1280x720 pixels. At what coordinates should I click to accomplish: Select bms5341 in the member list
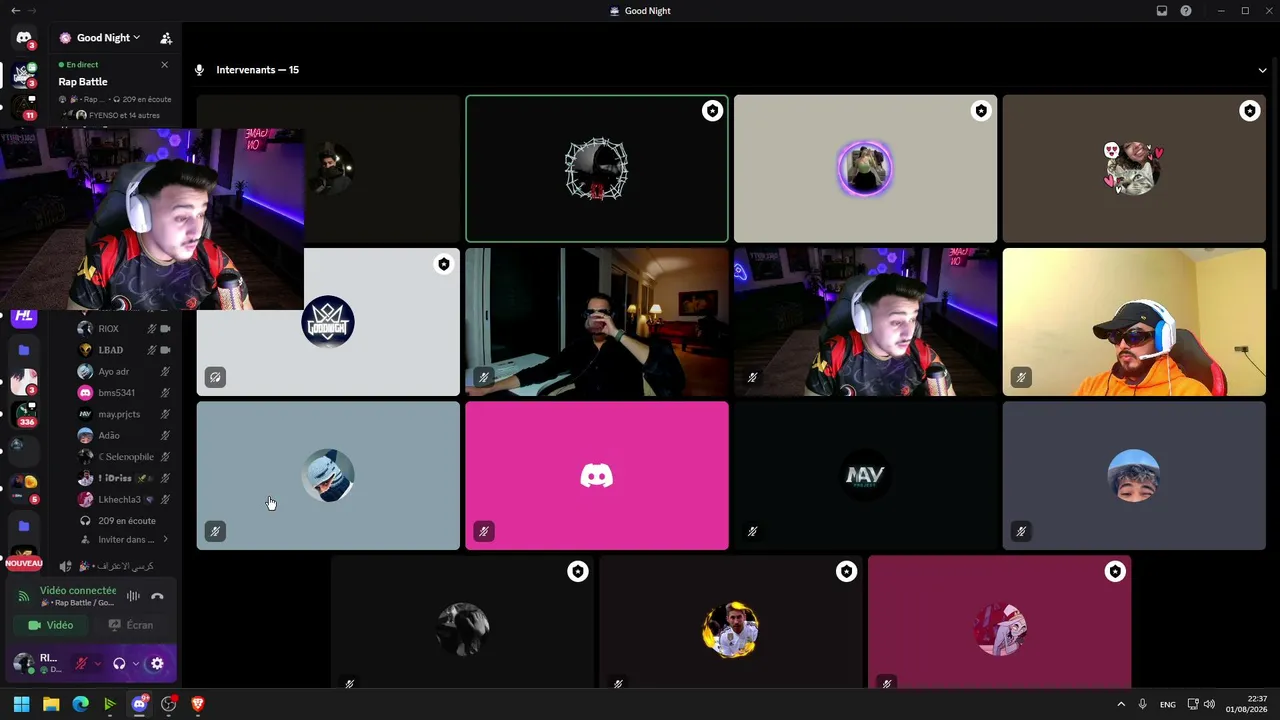coord(122,393)
